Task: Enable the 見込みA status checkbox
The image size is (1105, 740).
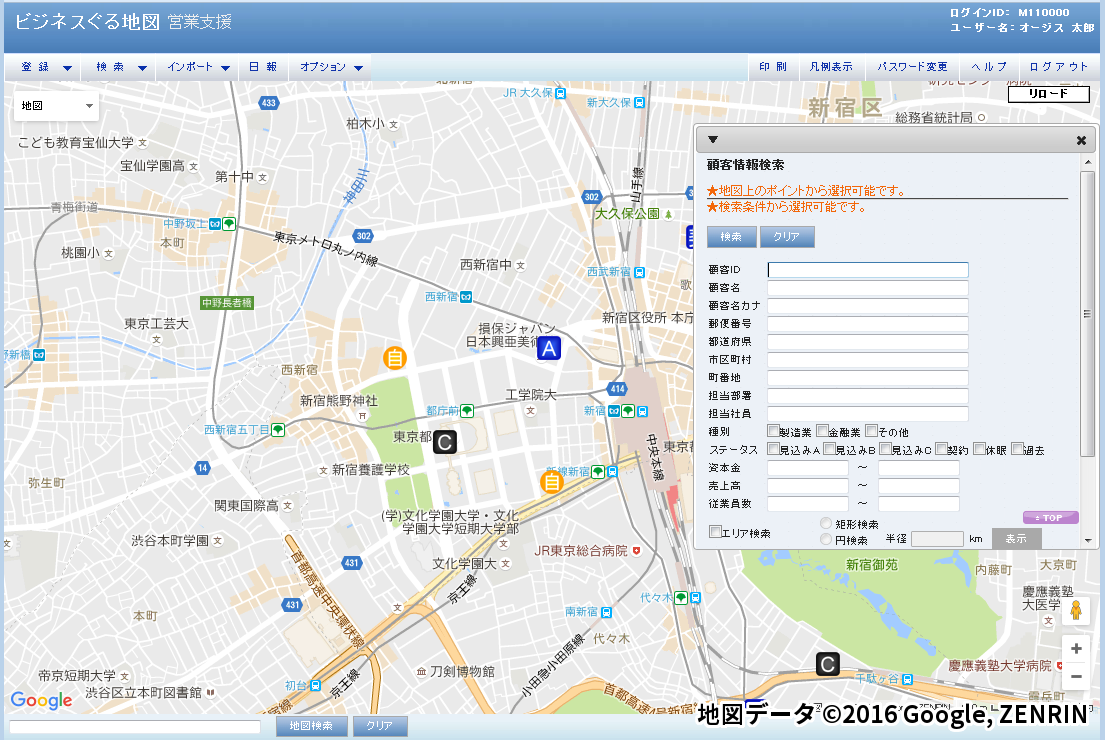Action: [x=773, y=449]
